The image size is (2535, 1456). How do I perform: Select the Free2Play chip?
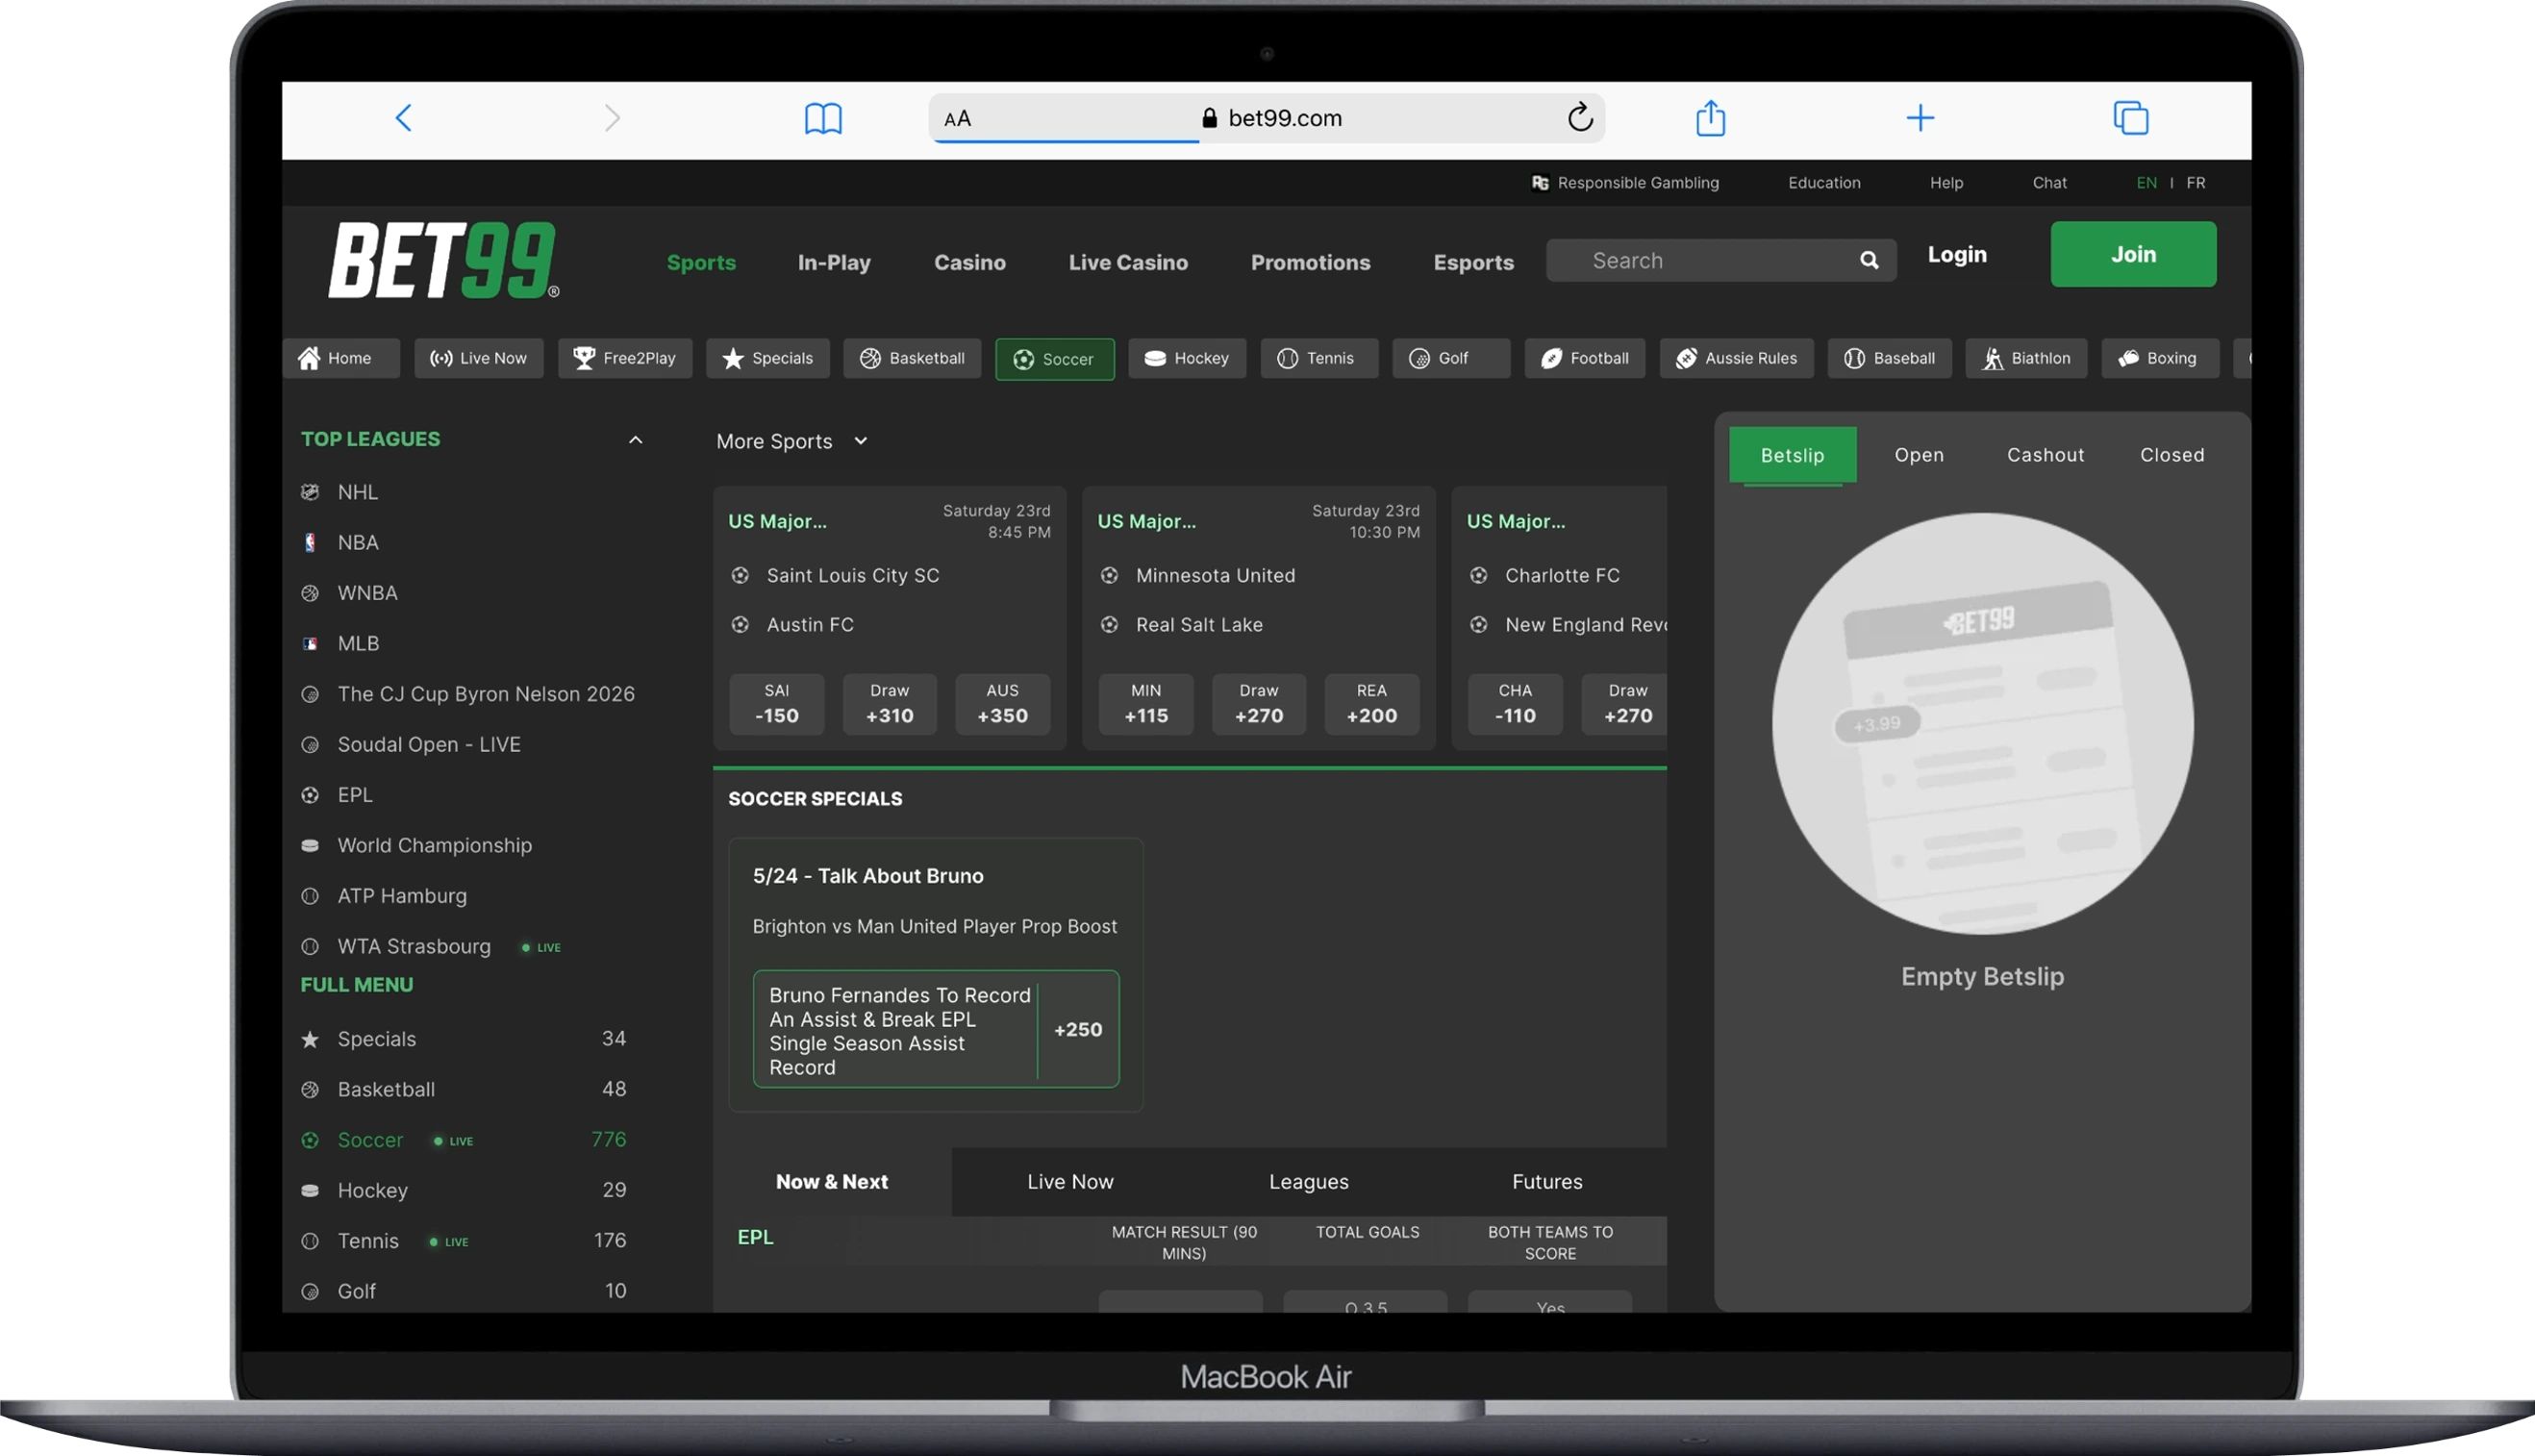(625, 358)
